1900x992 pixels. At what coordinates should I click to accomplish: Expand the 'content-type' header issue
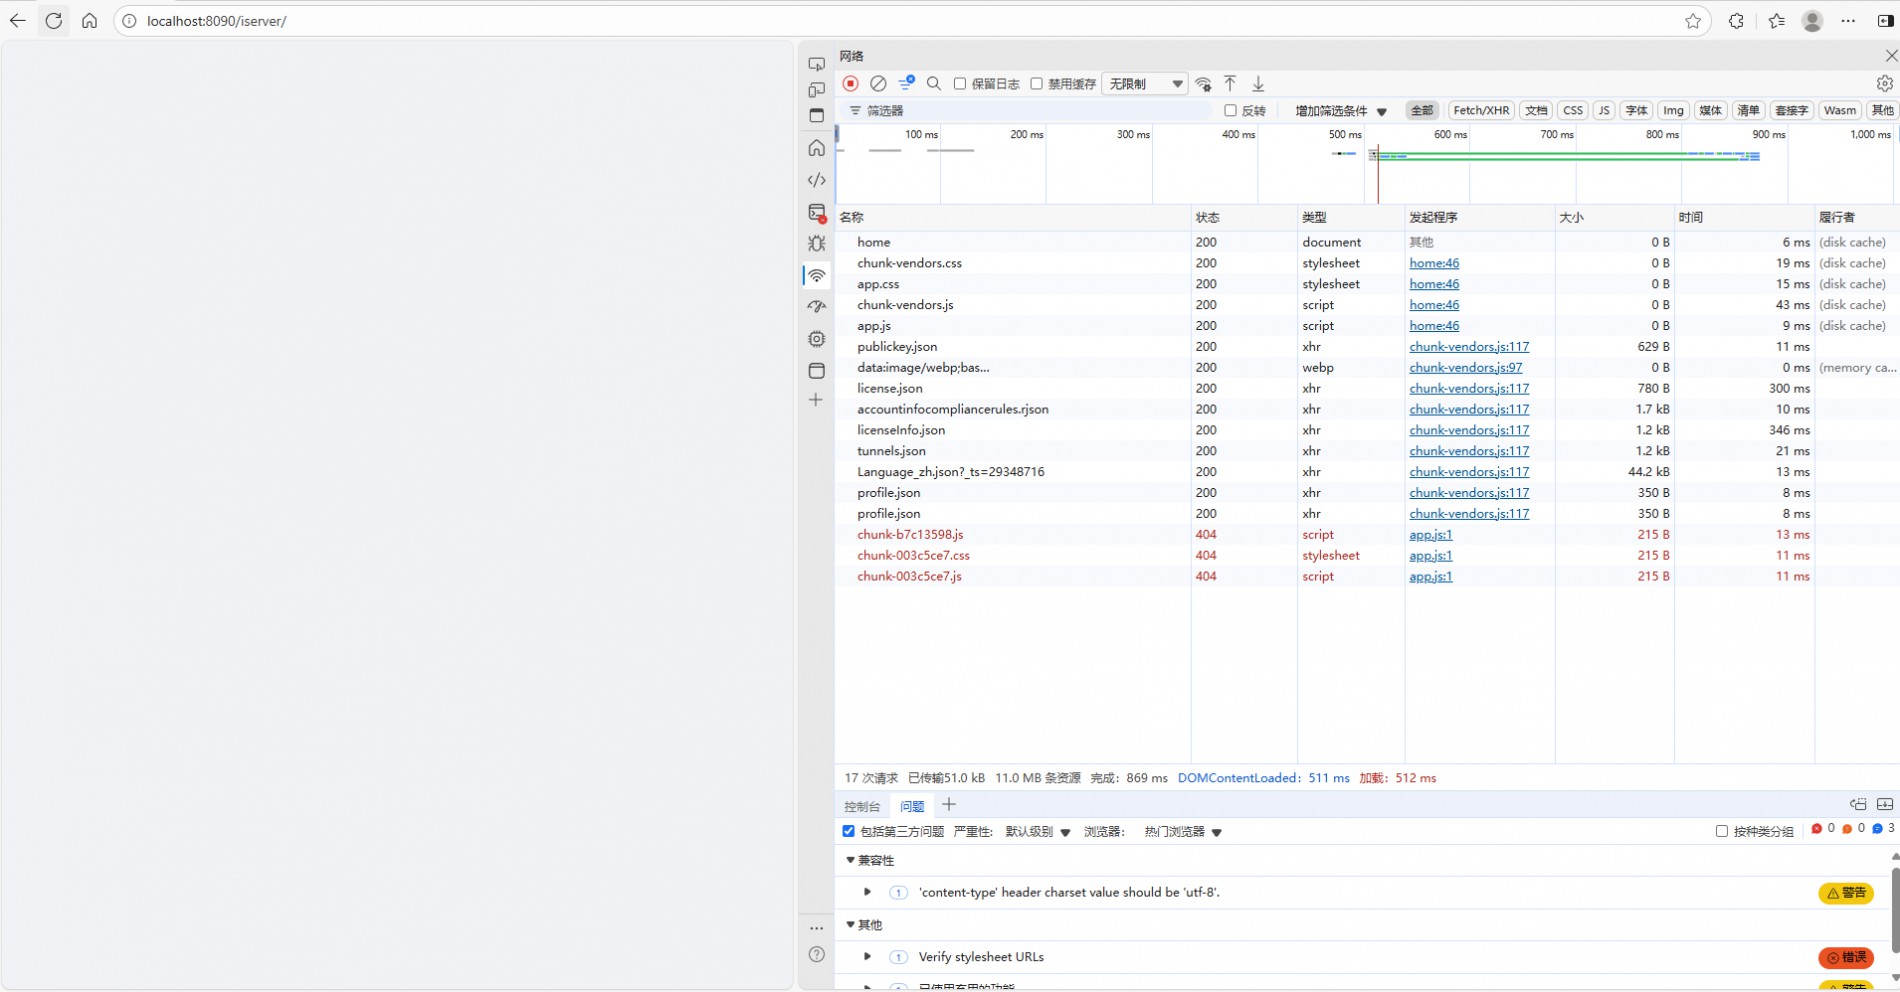tap(867, 892)
